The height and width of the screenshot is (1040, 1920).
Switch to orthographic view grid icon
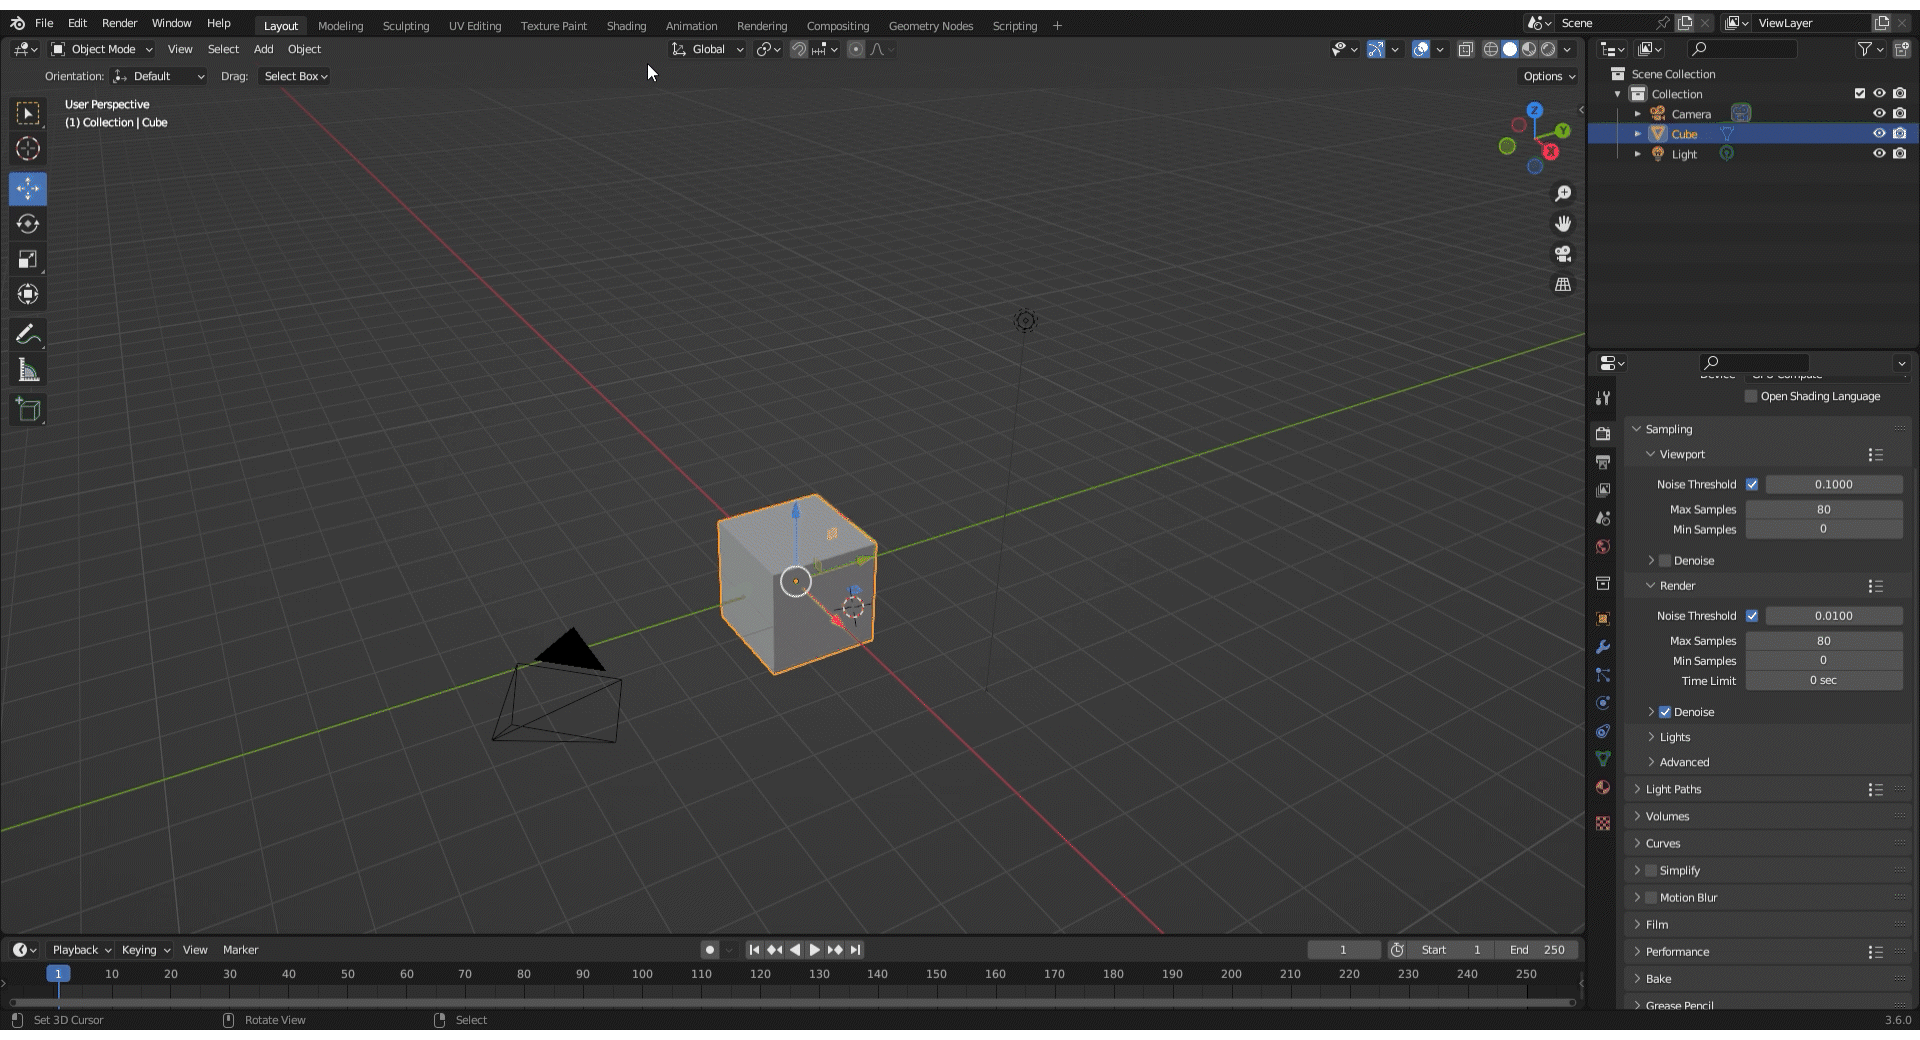[1563, 285]
